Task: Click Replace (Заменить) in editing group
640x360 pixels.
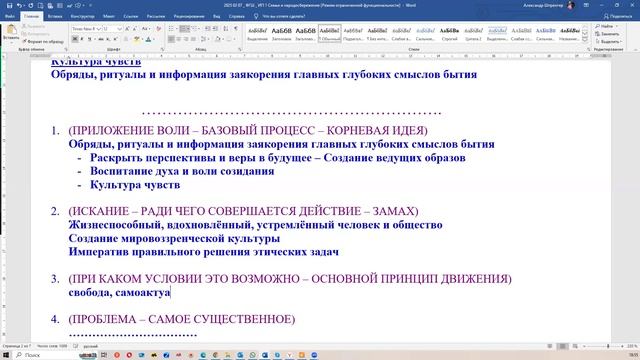Action: [x=607, y=34]
